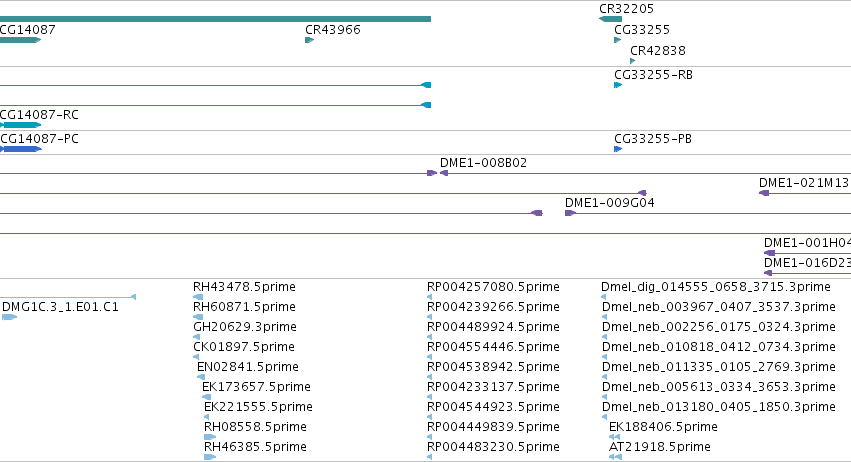Viewport: 851px width, 462px height.
Task: Select the RP004257080.5prime label
Action: [493, 287]
